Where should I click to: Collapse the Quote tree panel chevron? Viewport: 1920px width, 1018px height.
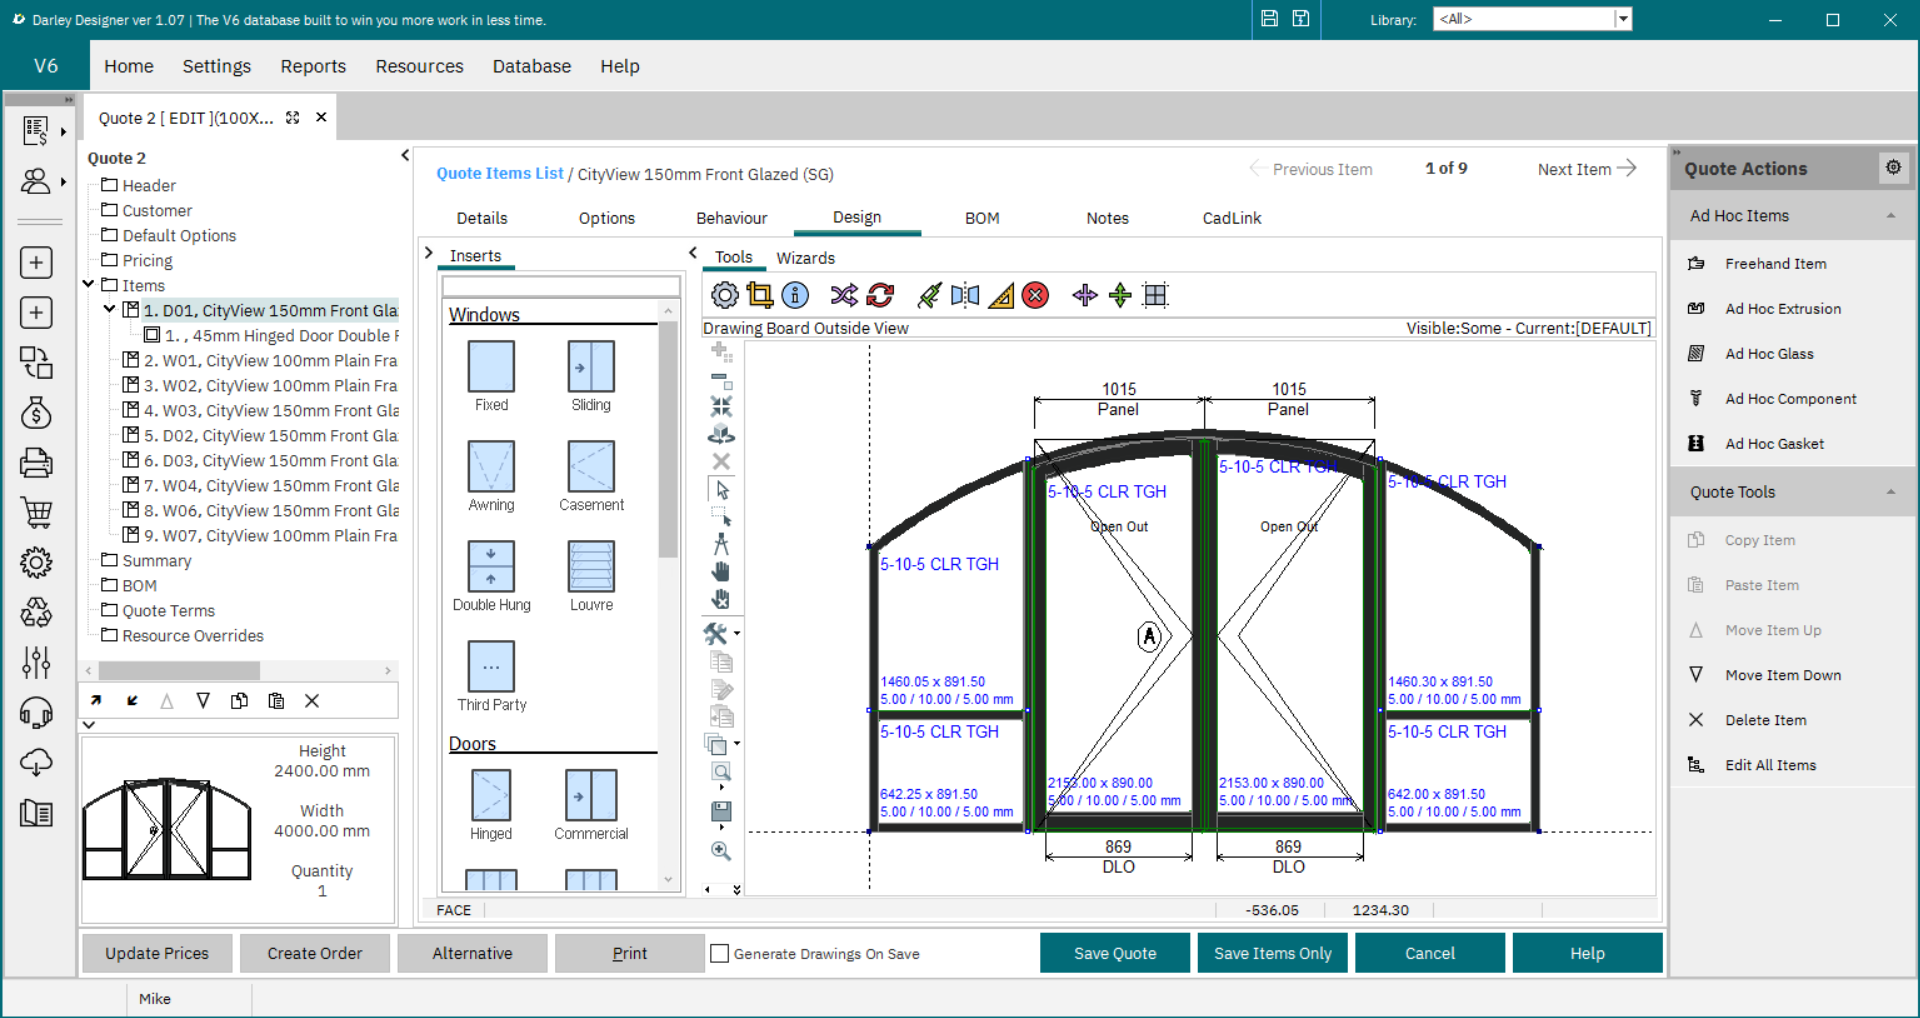pyautogui.click(x=405, y=155)
